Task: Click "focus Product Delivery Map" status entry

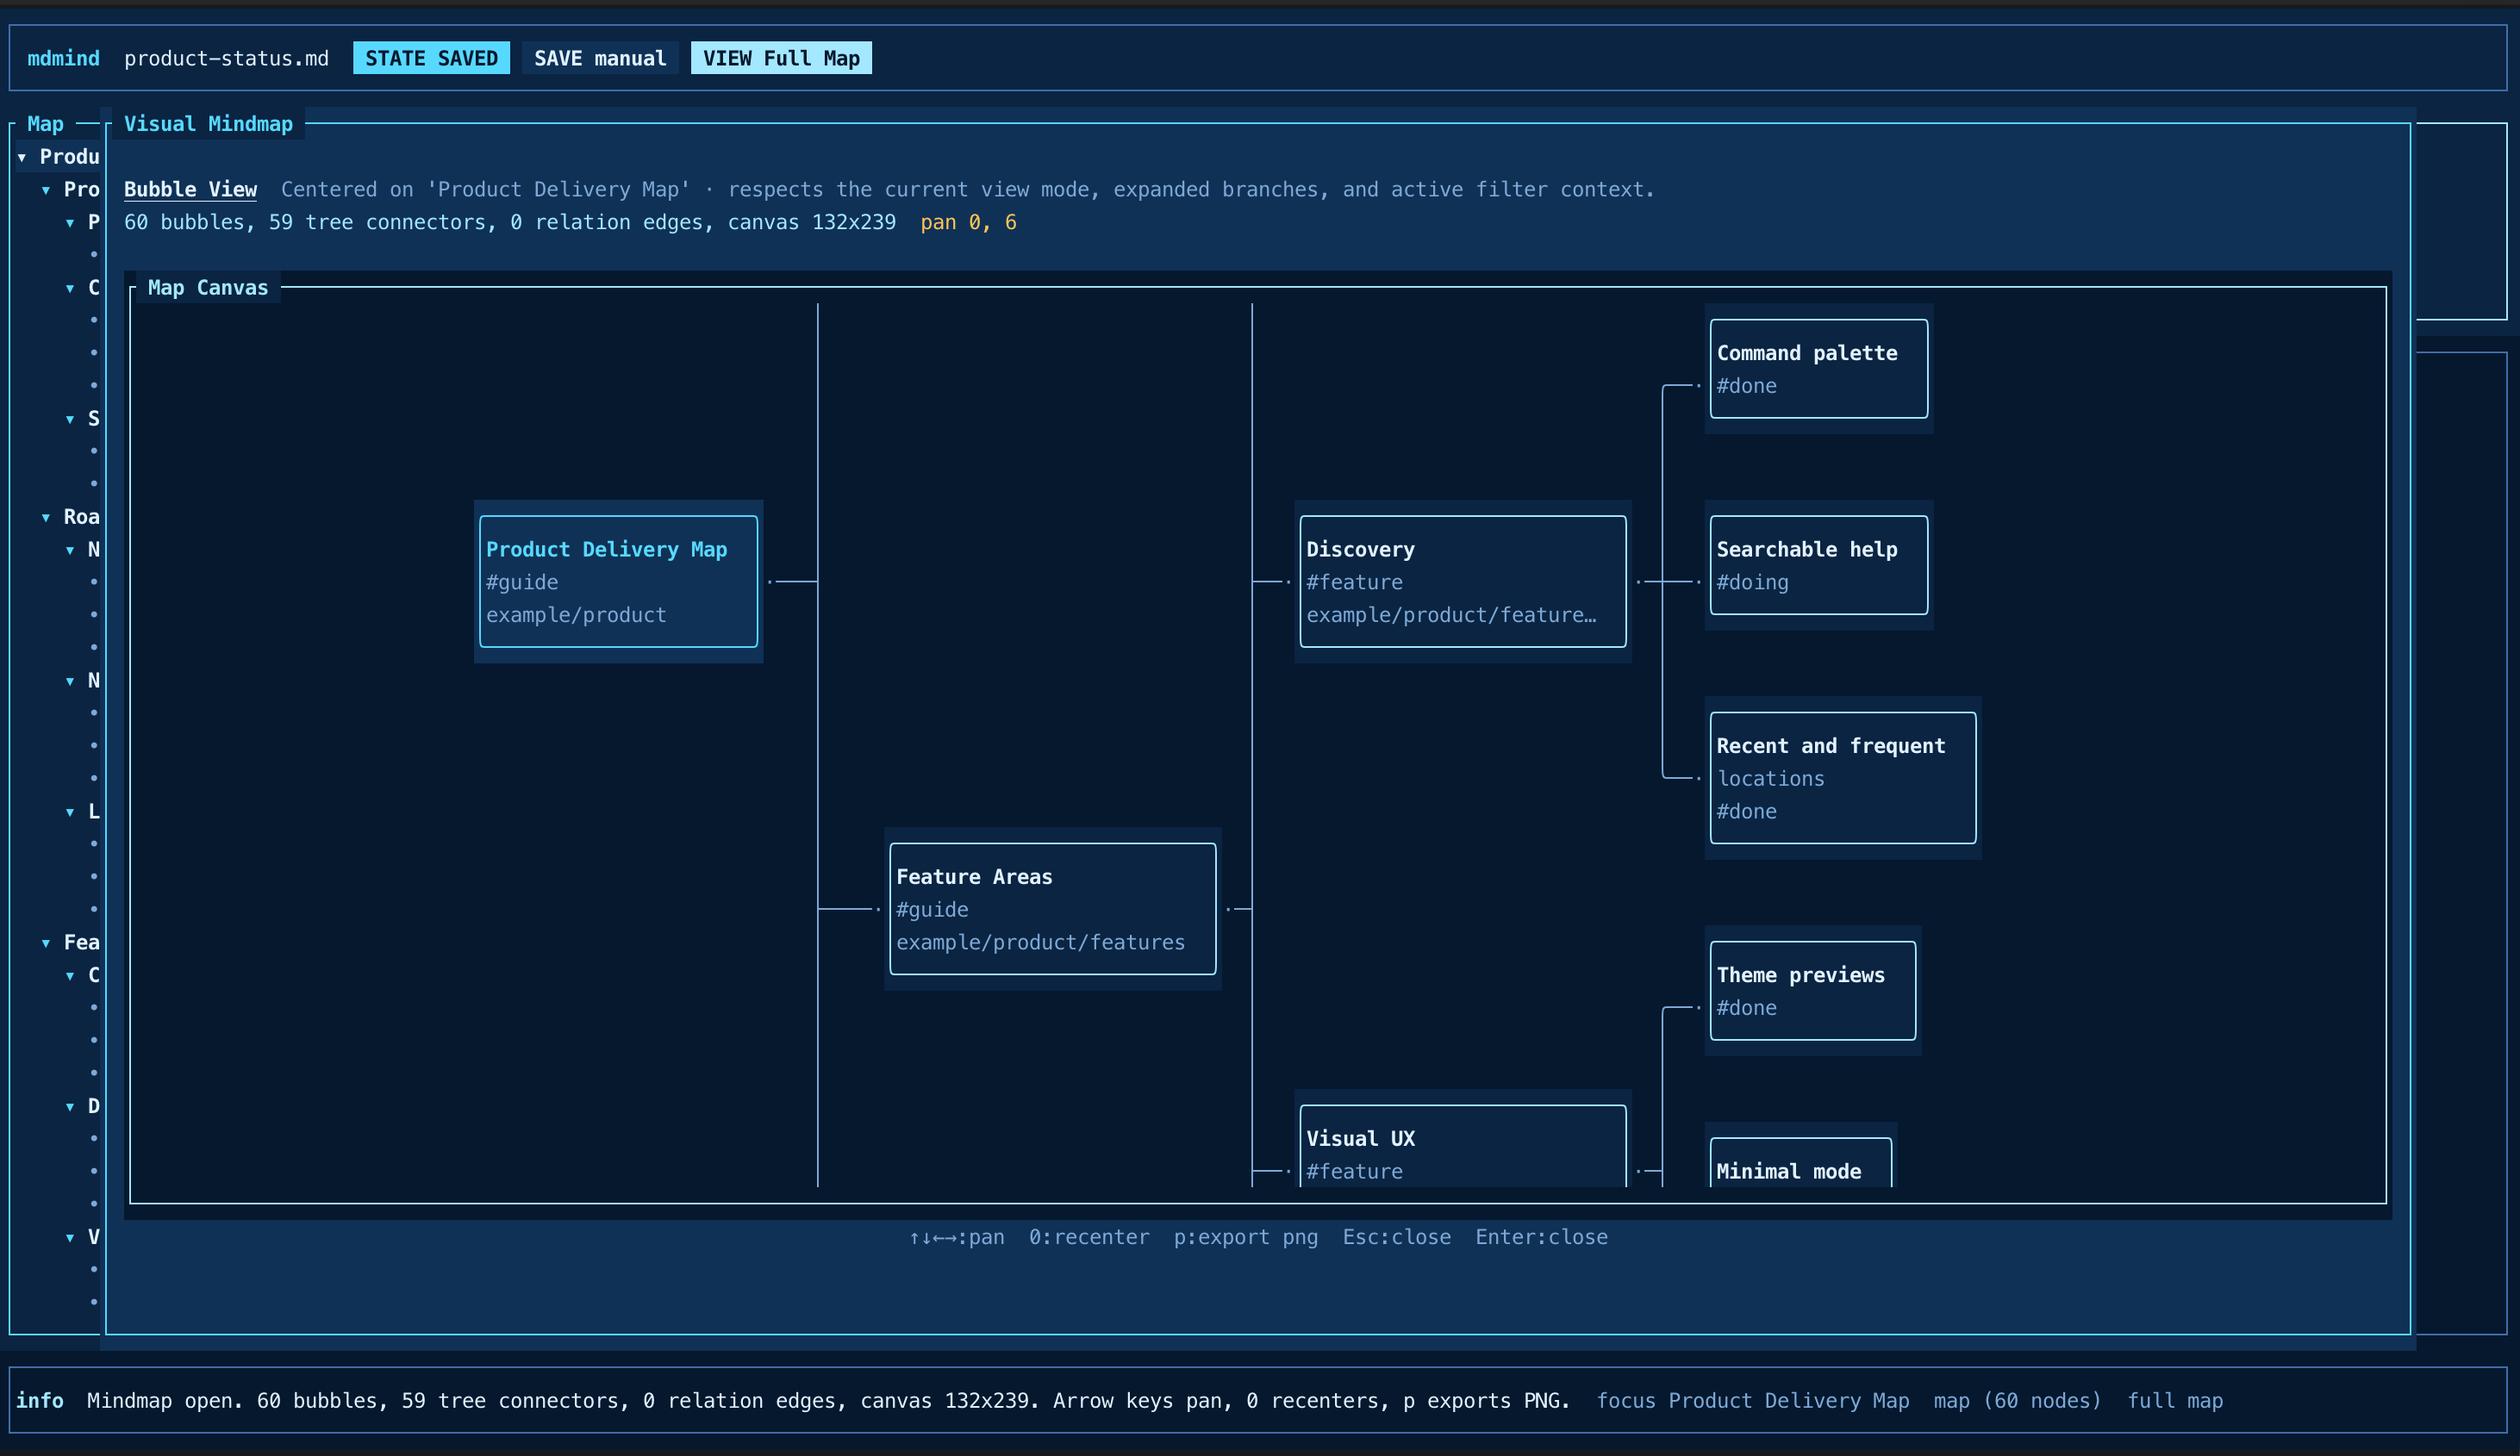Action: point(1755,1400)
